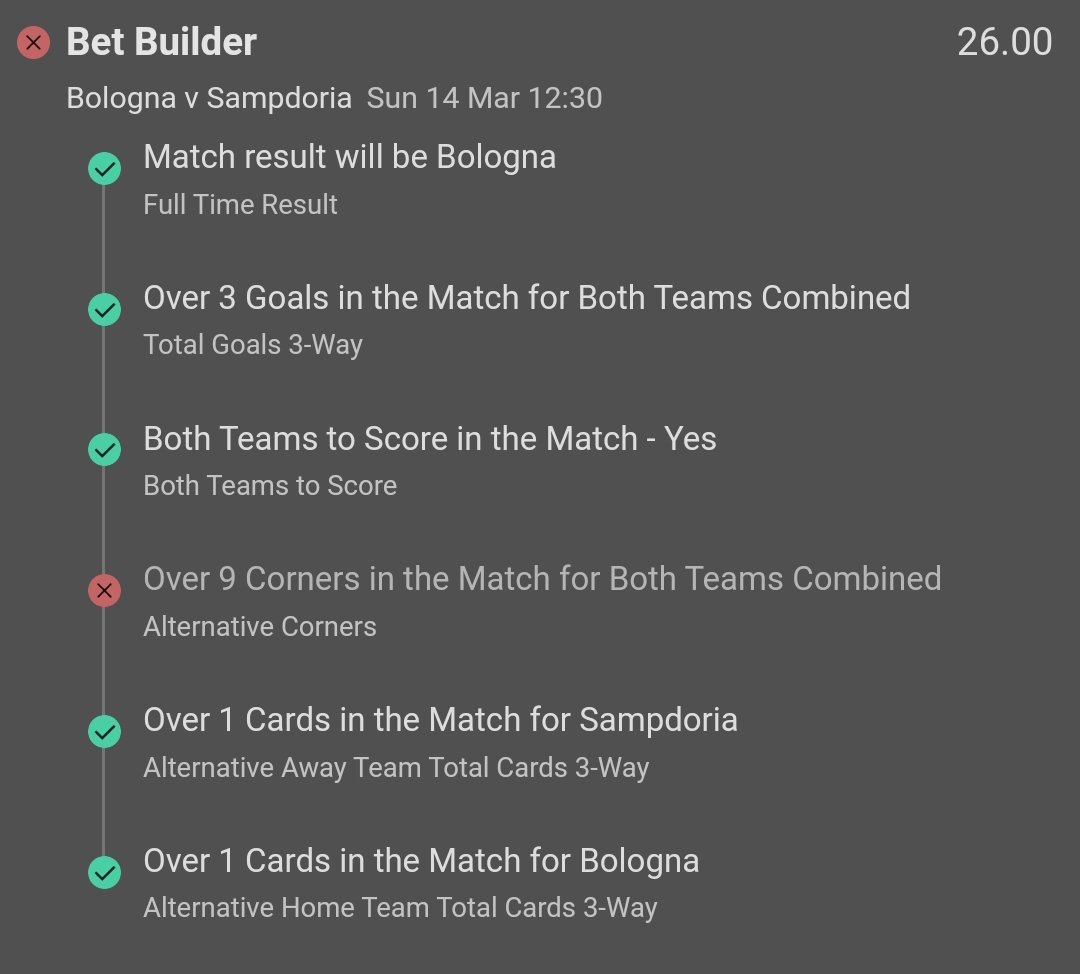Image resolution: width=1080 pixels, height=974 pixels.
Task: Click the Full Time Result market label
Action: pyautogui.click(x=240, y=205)
